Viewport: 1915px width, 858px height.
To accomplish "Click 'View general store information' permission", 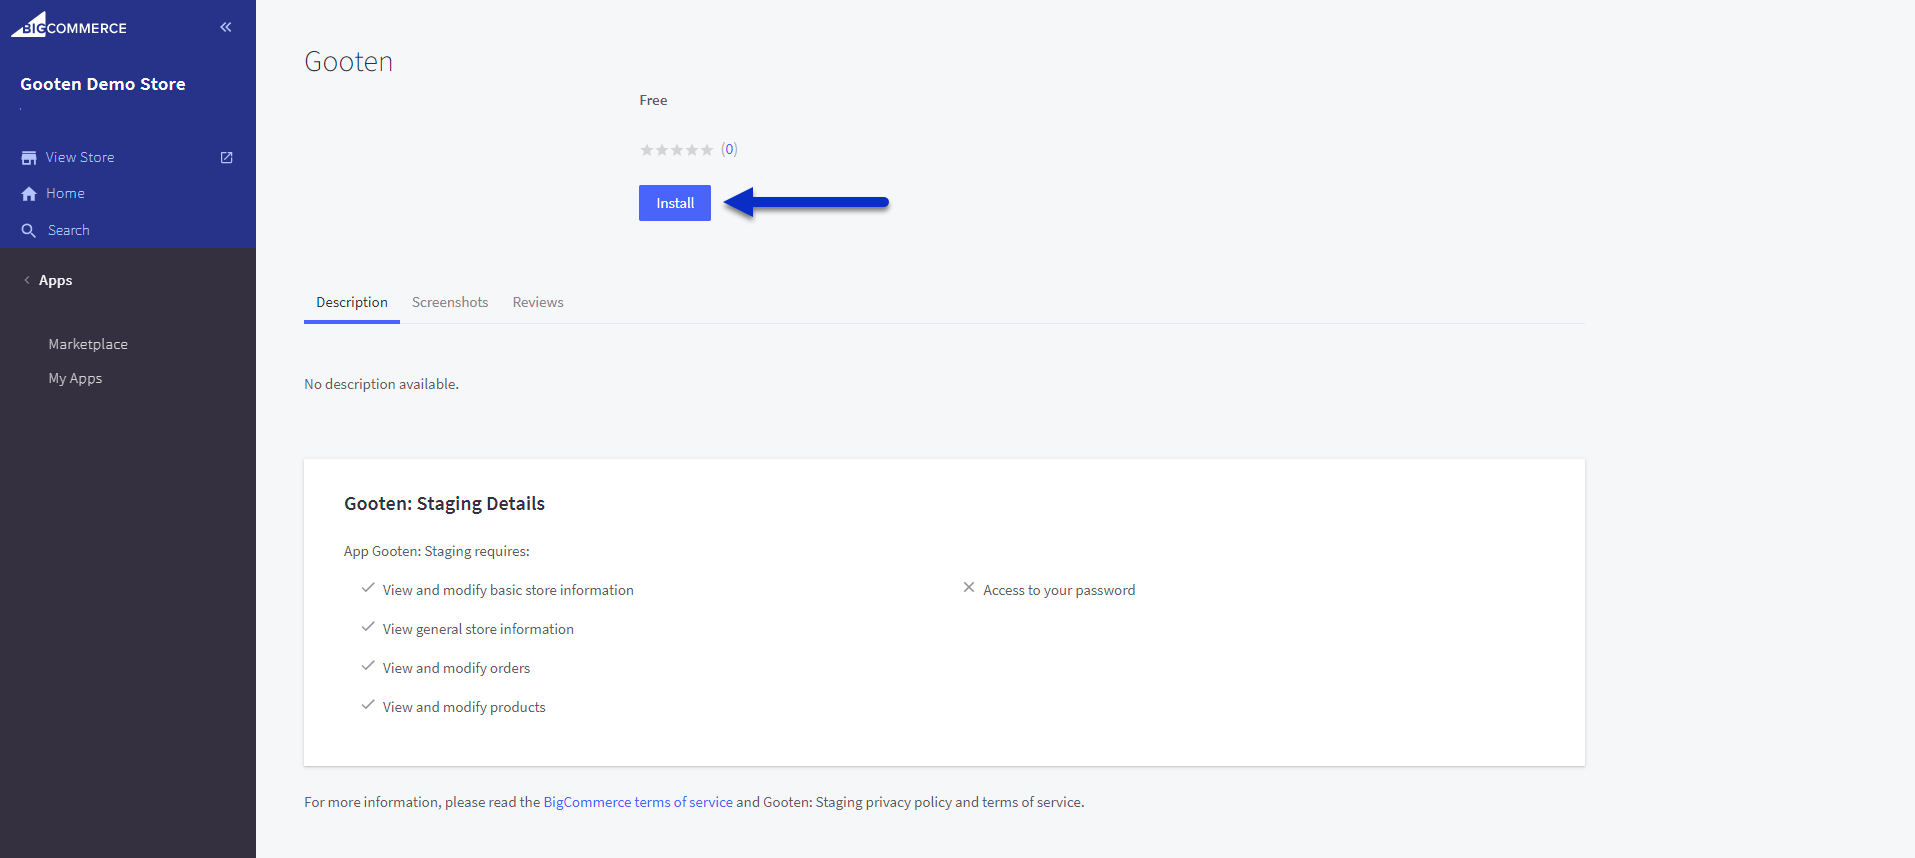I will point(478,629).
